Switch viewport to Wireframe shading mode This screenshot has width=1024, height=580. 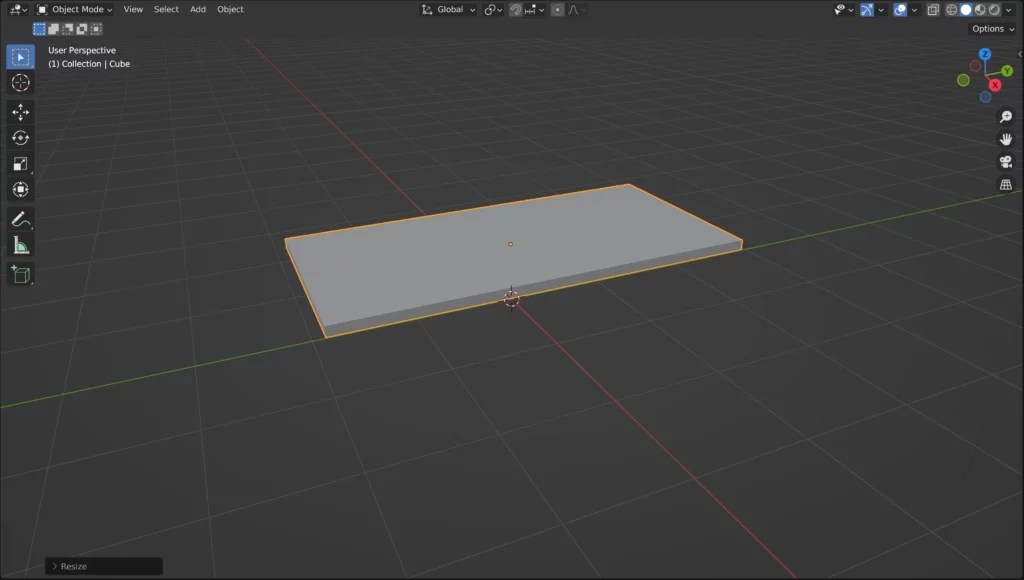click(951, 9)
